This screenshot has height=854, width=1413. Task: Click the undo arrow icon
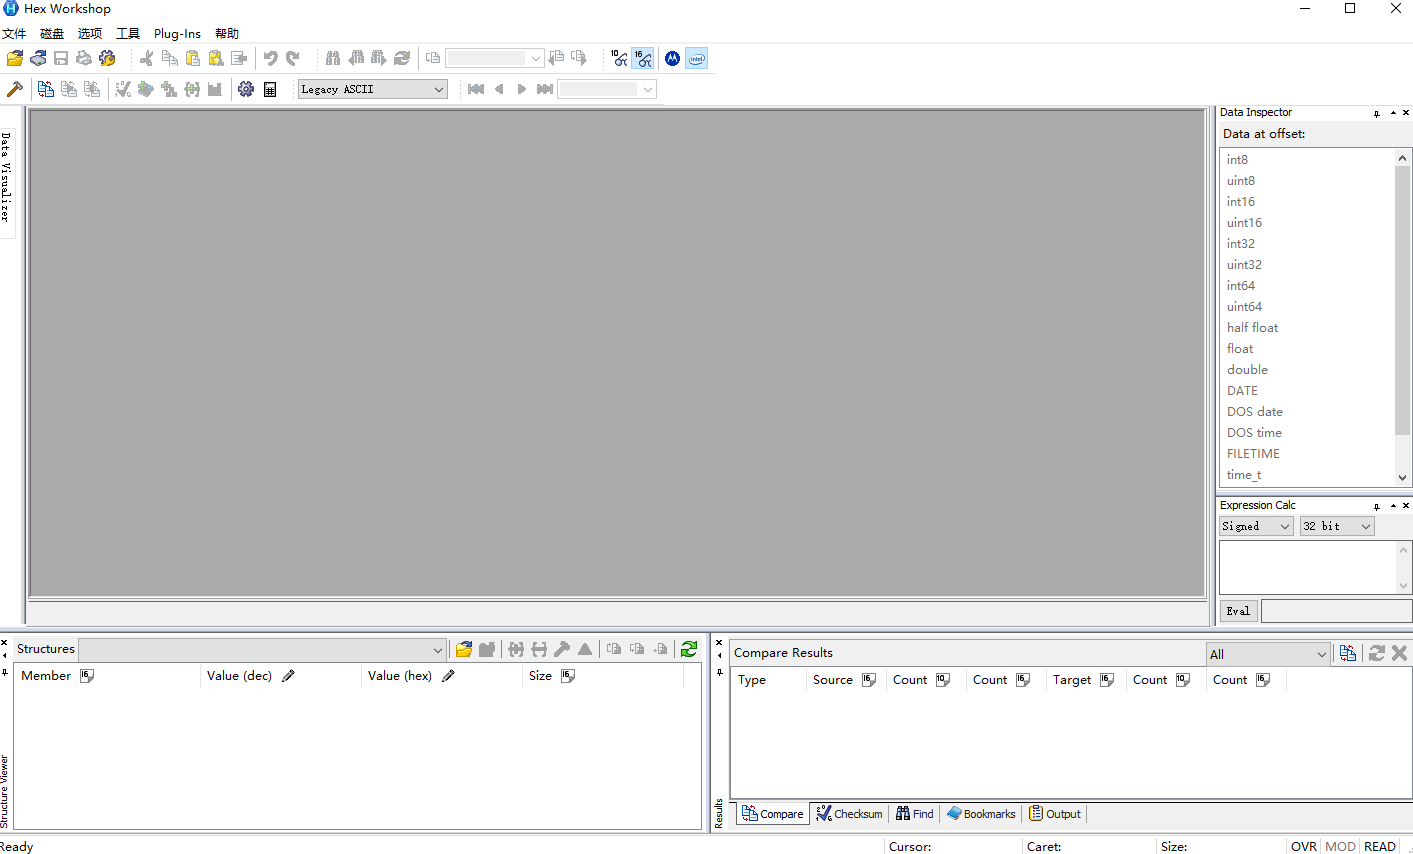click(270, 59)
